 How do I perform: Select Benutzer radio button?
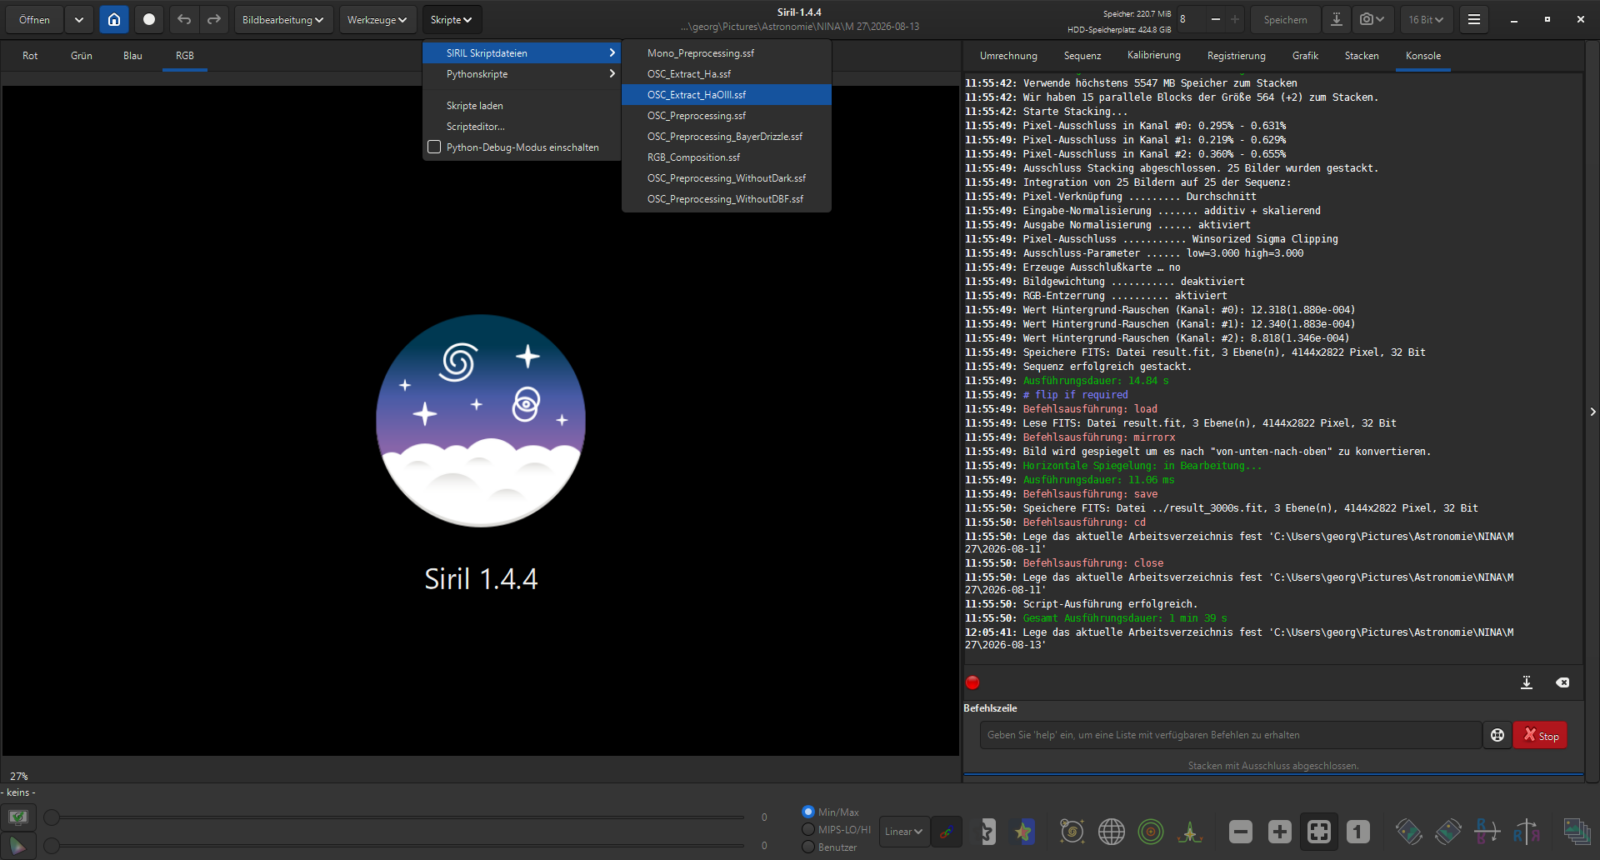pos(808,847)
